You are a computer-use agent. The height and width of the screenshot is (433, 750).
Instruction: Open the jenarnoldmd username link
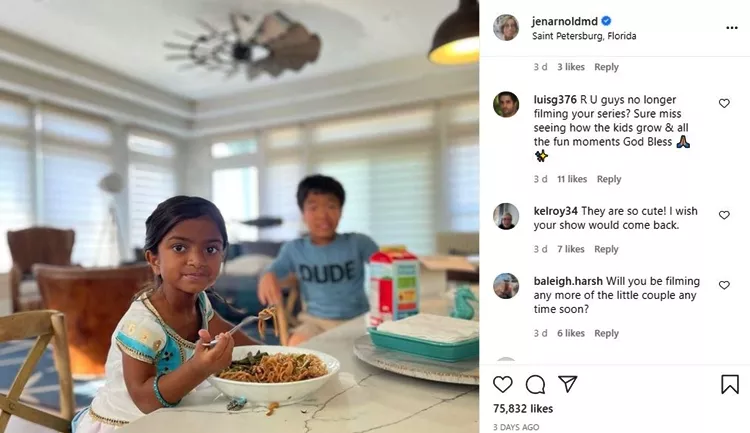[564, 22]
